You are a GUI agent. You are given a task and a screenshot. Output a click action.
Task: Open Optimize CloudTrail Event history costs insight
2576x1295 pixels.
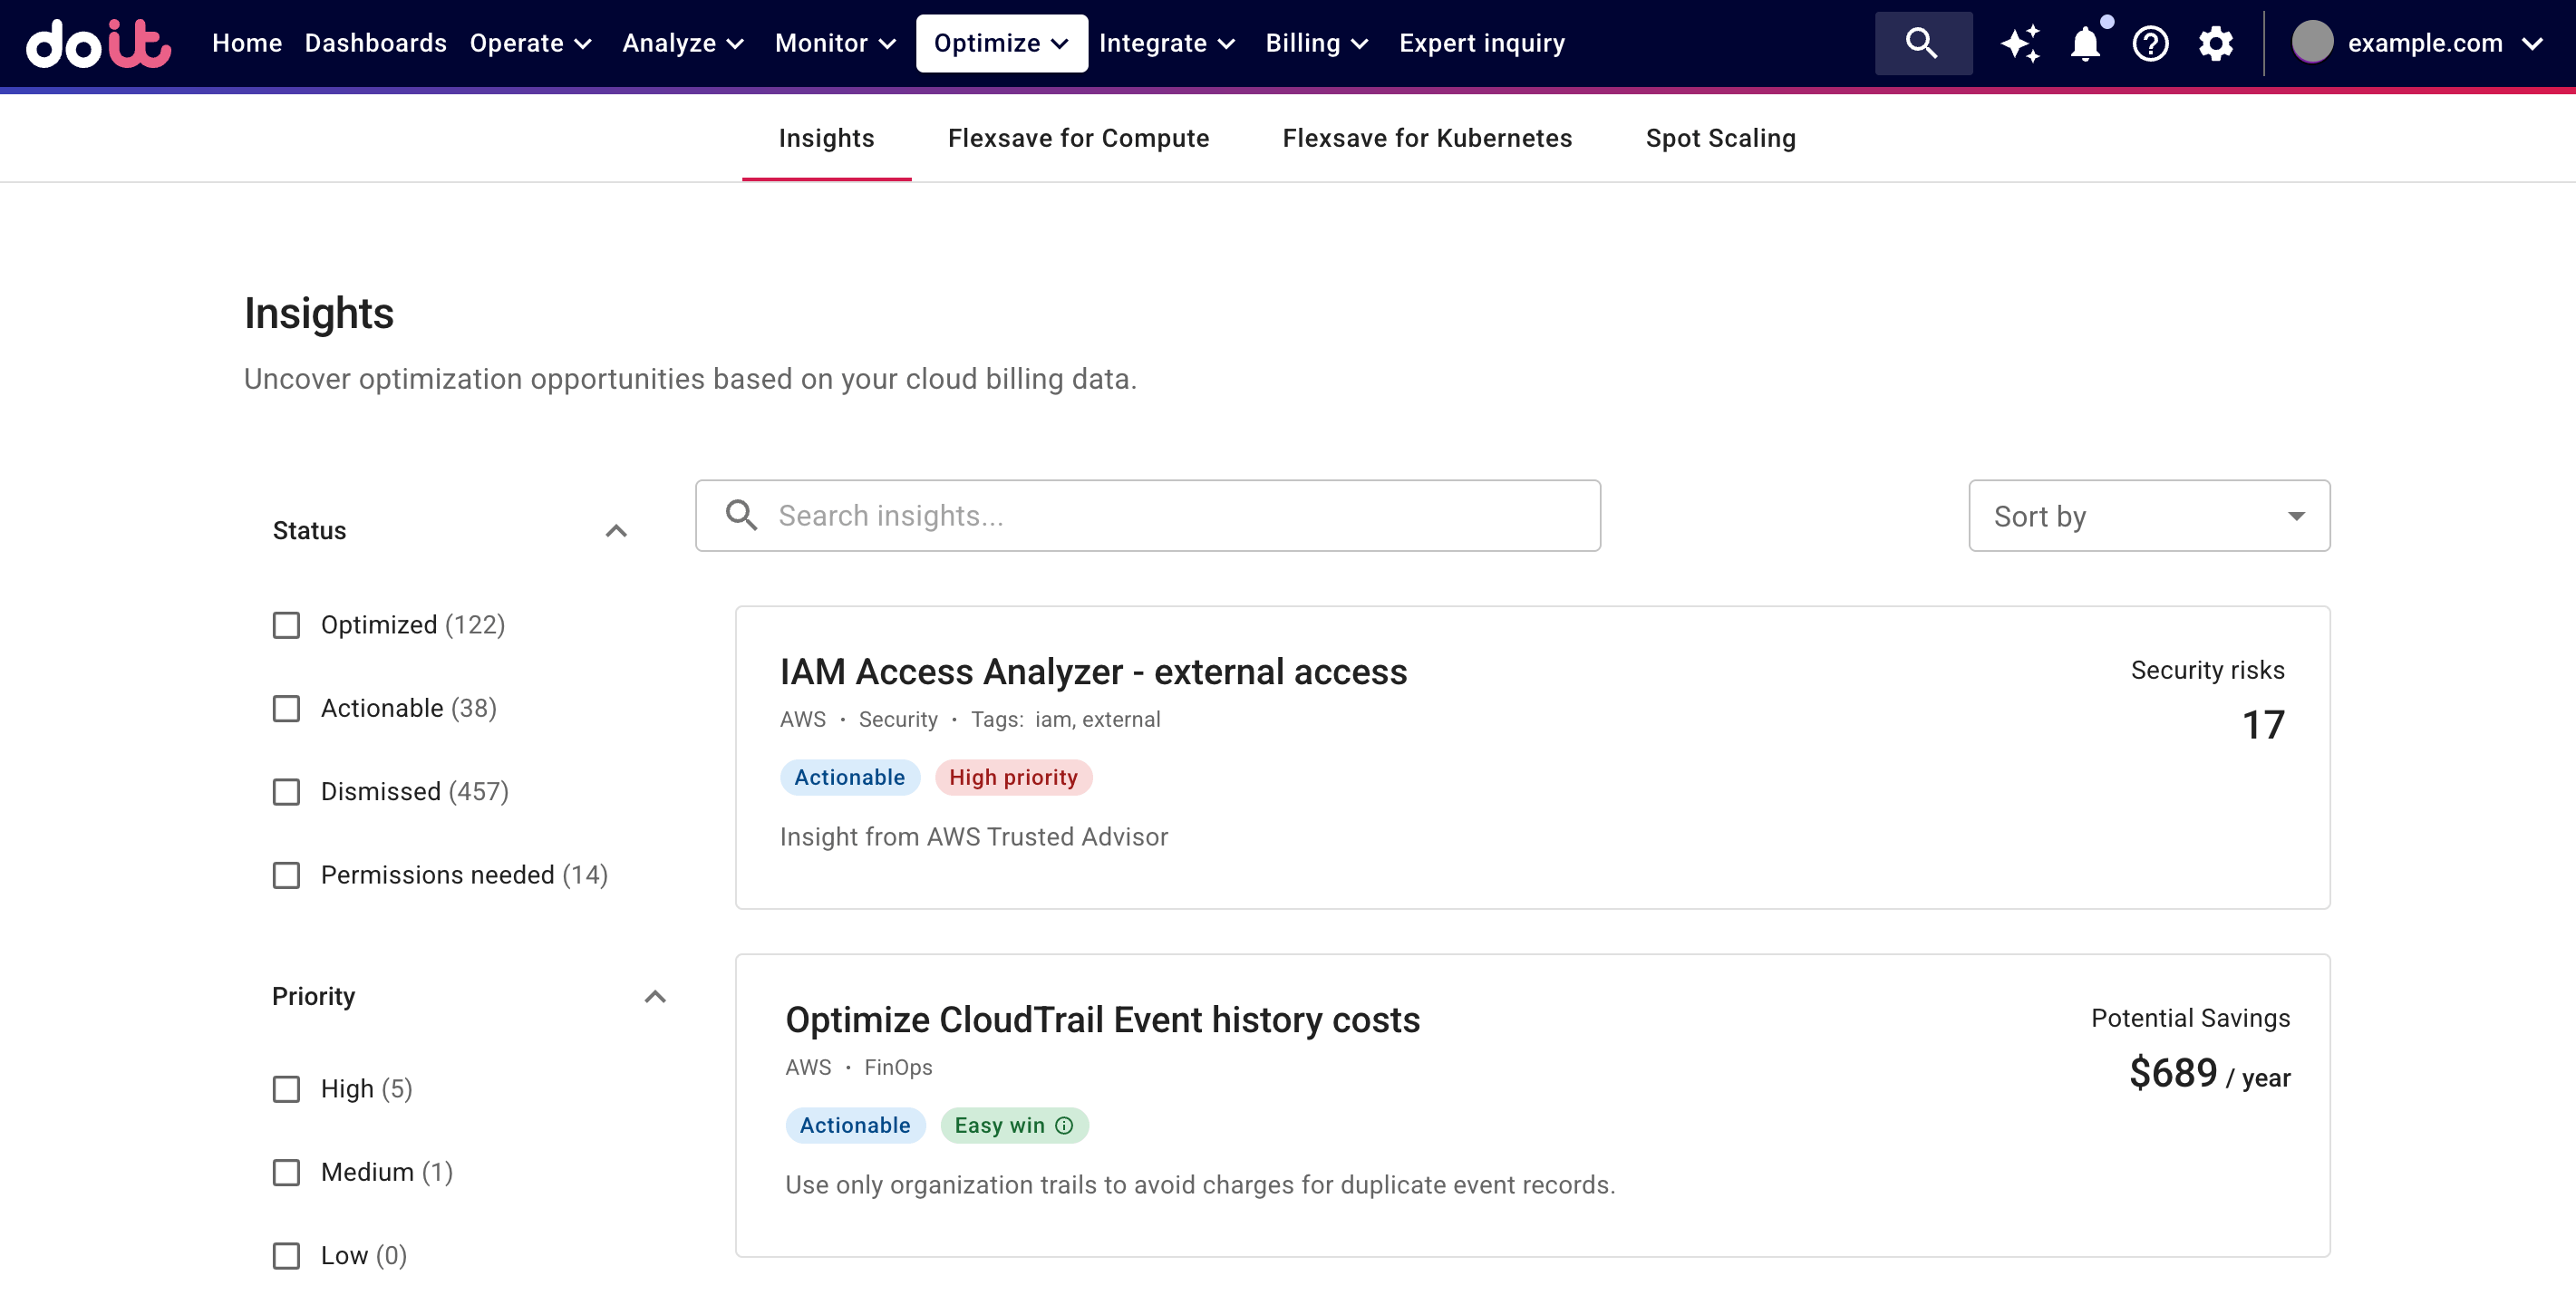tap(1102, 1020)
